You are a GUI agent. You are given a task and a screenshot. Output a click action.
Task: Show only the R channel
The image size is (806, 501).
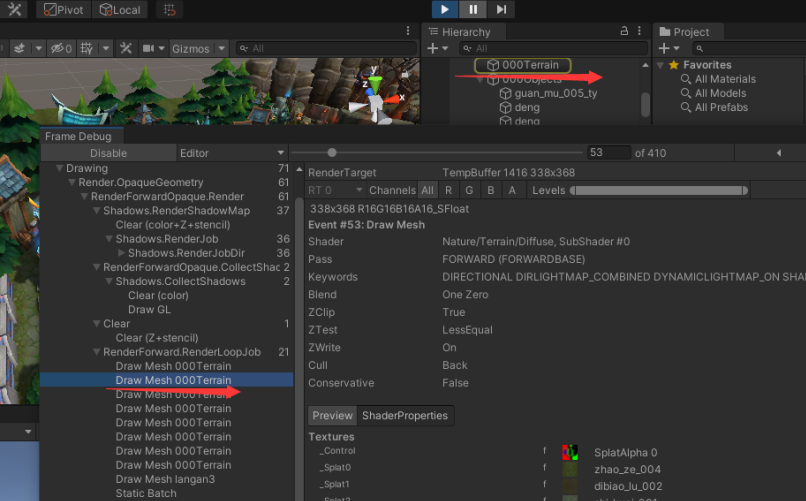[448, 191]
